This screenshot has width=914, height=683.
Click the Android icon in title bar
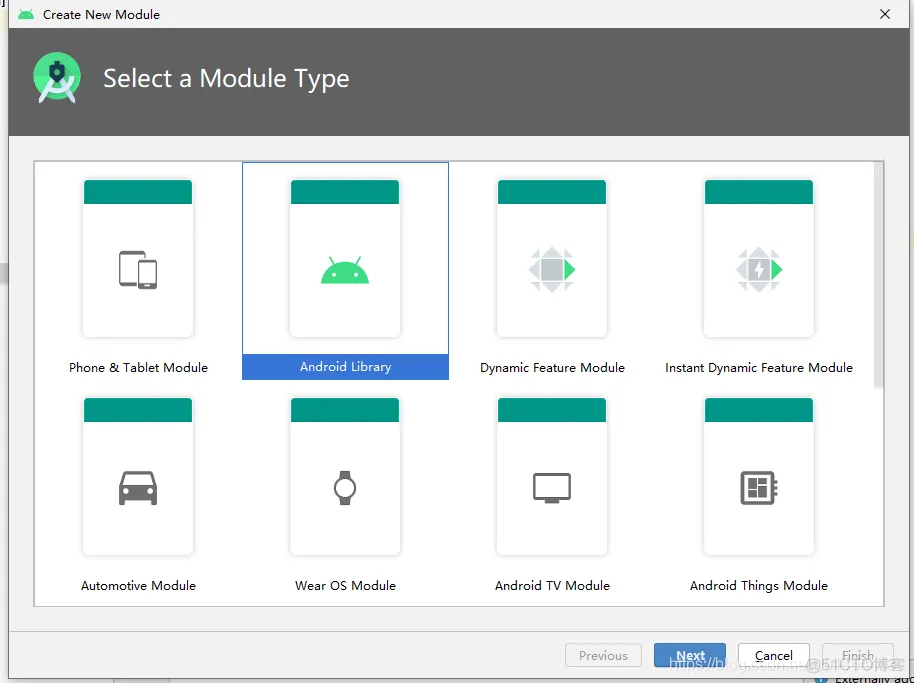[x=26, y=14]
